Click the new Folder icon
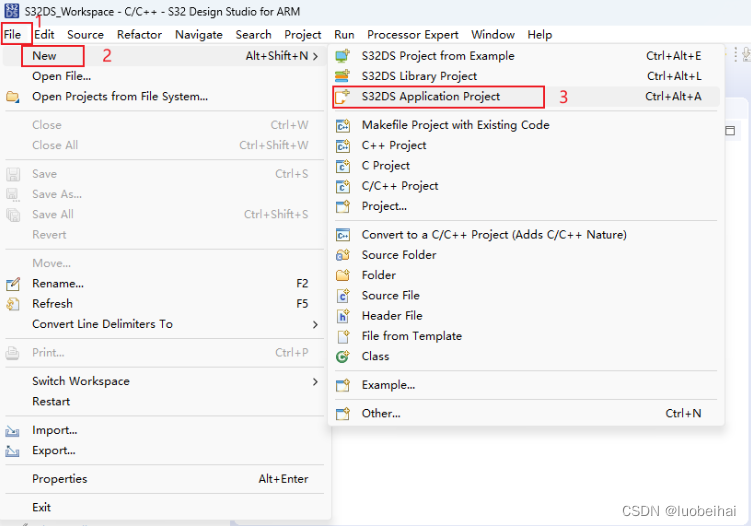 (x=343, y=275)
